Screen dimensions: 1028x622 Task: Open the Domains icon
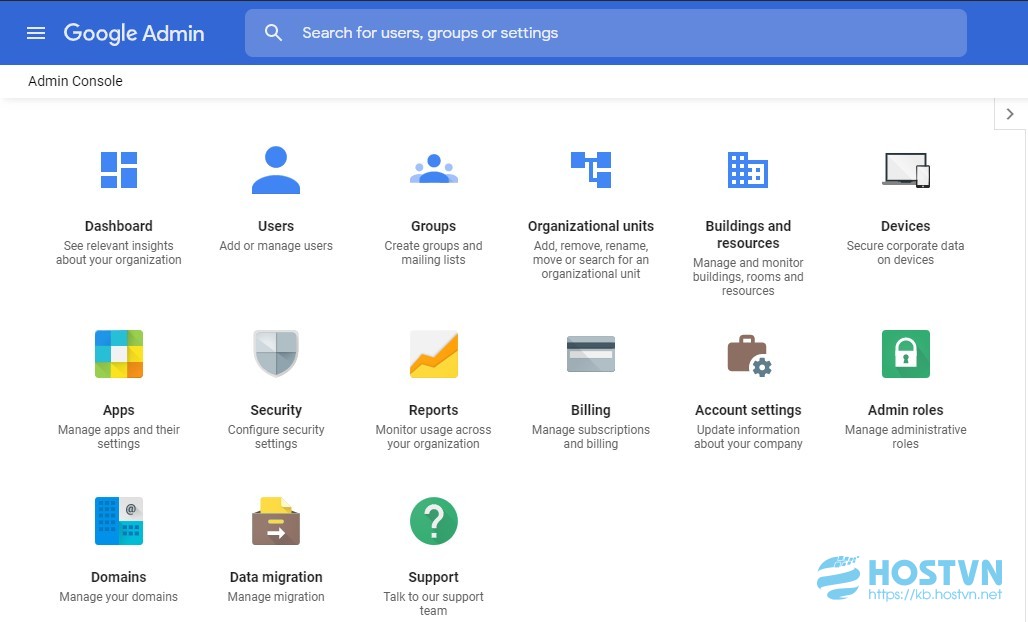(119, 521)
